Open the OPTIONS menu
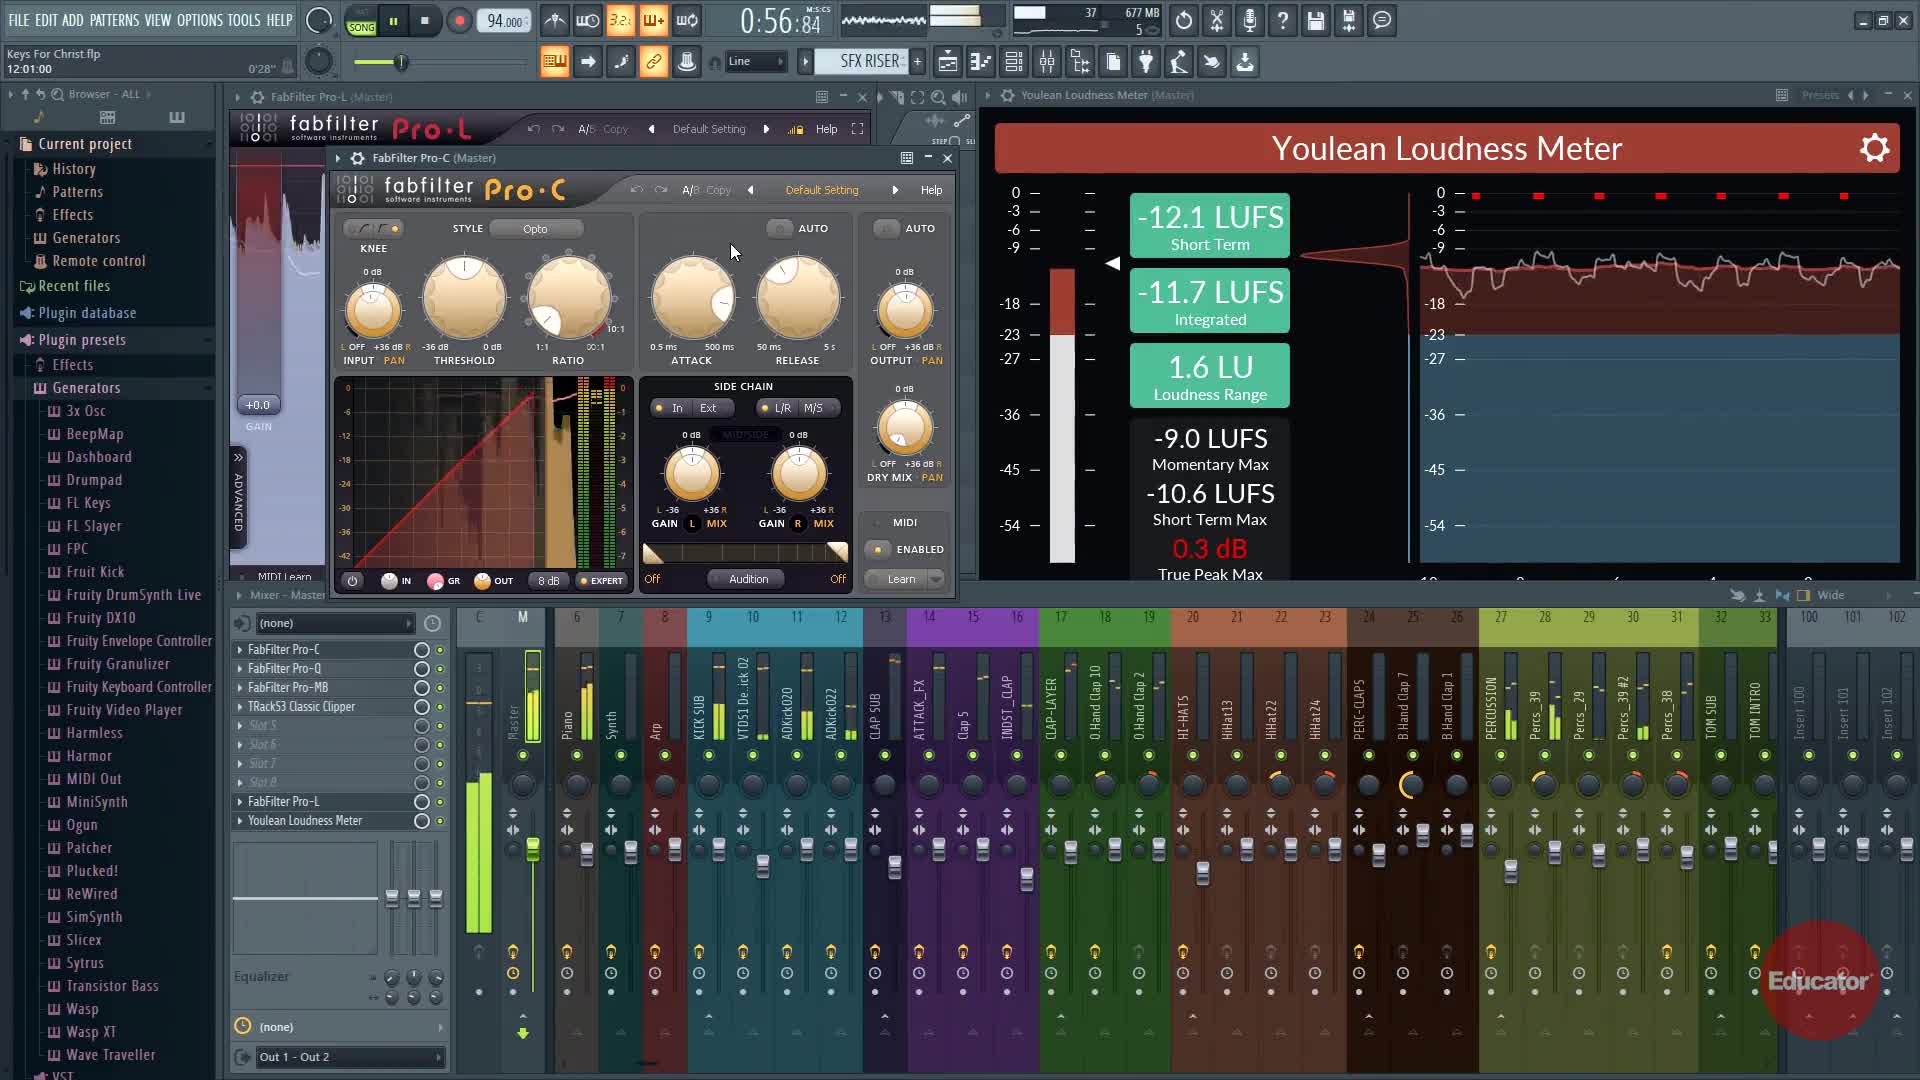This screenshot has width=1920, height=1080. [199, 20]
